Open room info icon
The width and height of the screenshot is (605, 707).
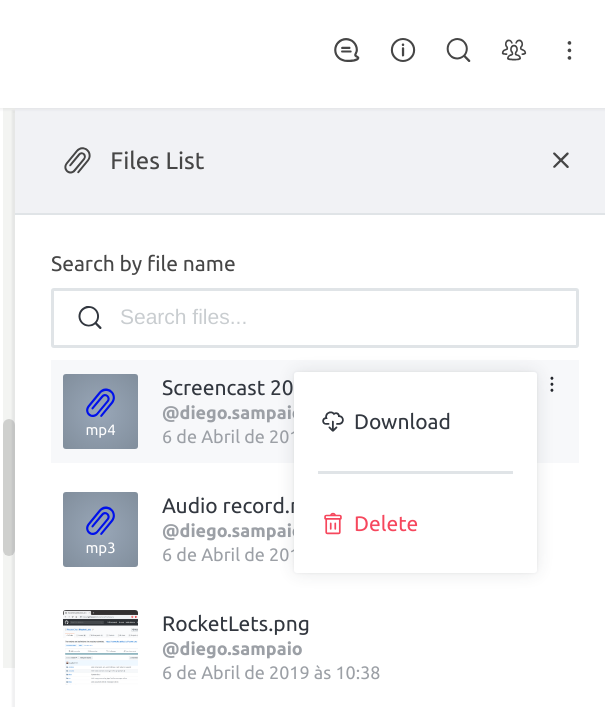403,50
